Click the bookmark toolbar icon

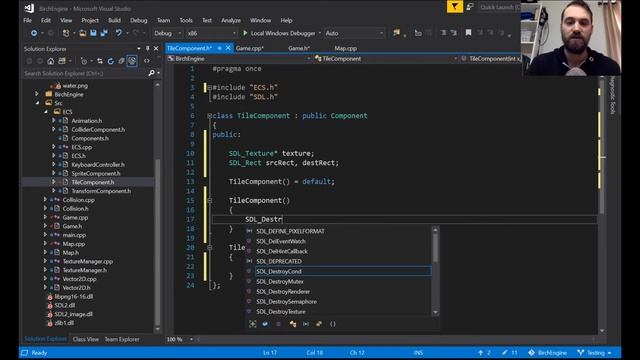pyautogui.click(x=468, y=33)
